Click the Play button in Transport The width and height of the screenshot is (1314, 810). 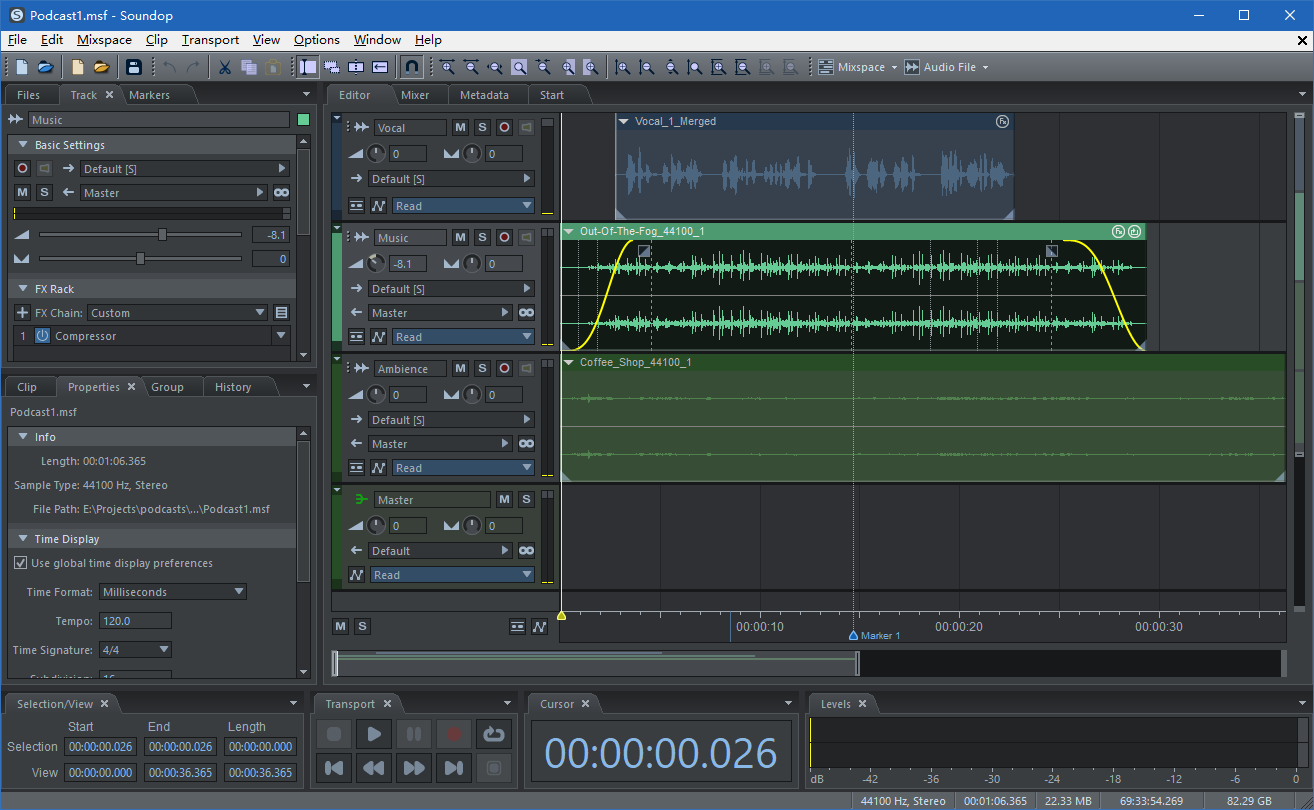(373, 734)
